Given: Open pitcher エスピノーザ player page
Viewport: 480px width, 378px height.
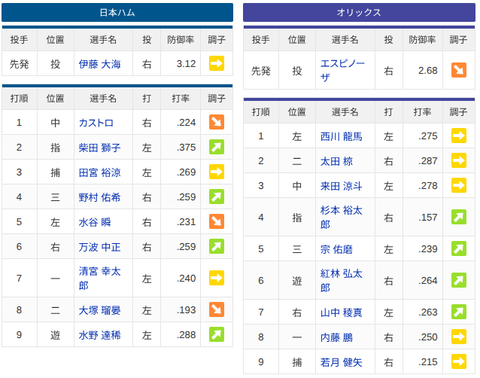Looking at the screenshot, I should pyautogui.click(x=342, y=70).
